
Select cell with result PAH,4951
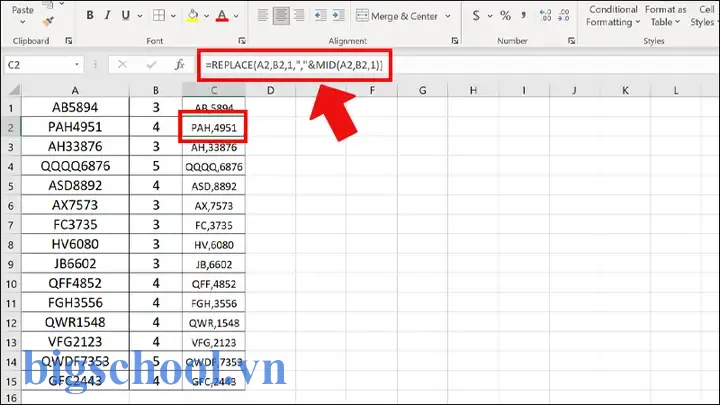[x=214, y=127]
